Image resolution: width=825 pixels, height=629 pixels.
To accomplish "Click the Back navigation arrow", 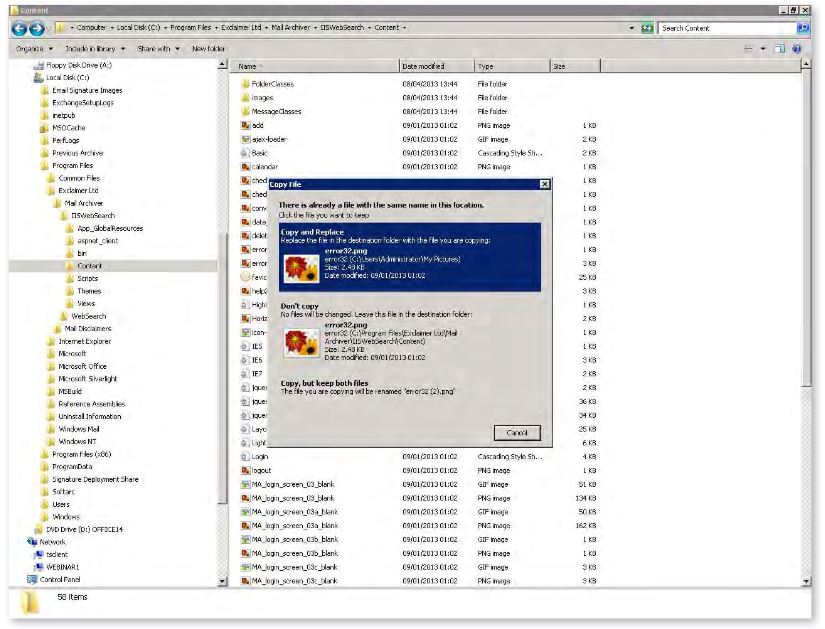I will pyautogui.click(x=19, y=28).
